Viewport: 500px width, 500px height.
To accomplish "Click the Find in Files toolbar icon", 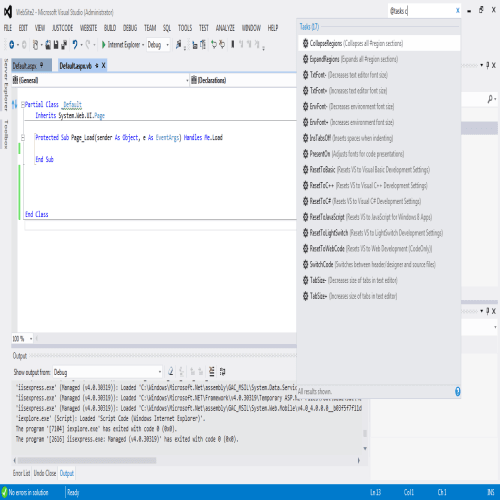I will [x=179, y=44].
